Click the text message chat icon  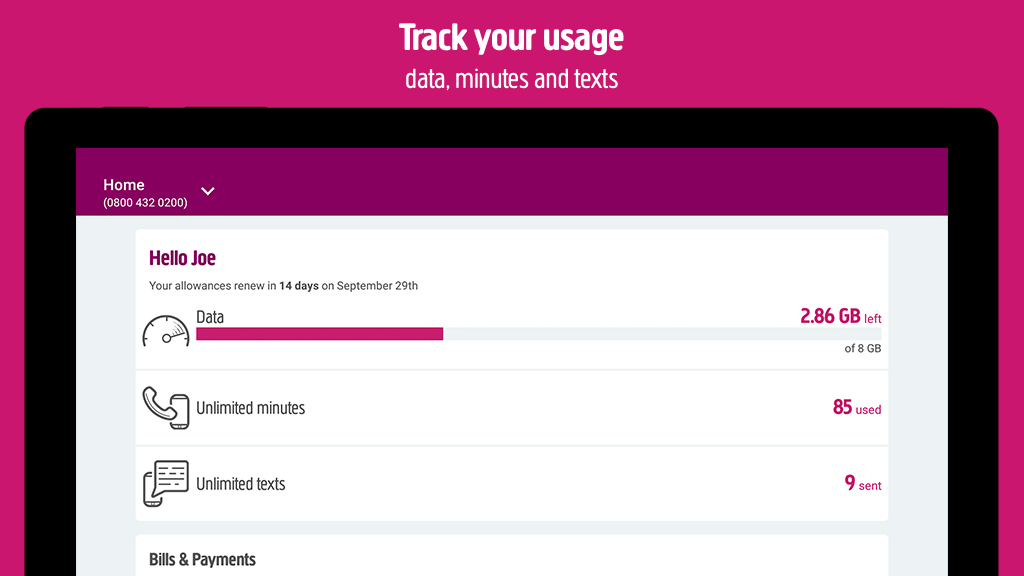tap(166, 483)
